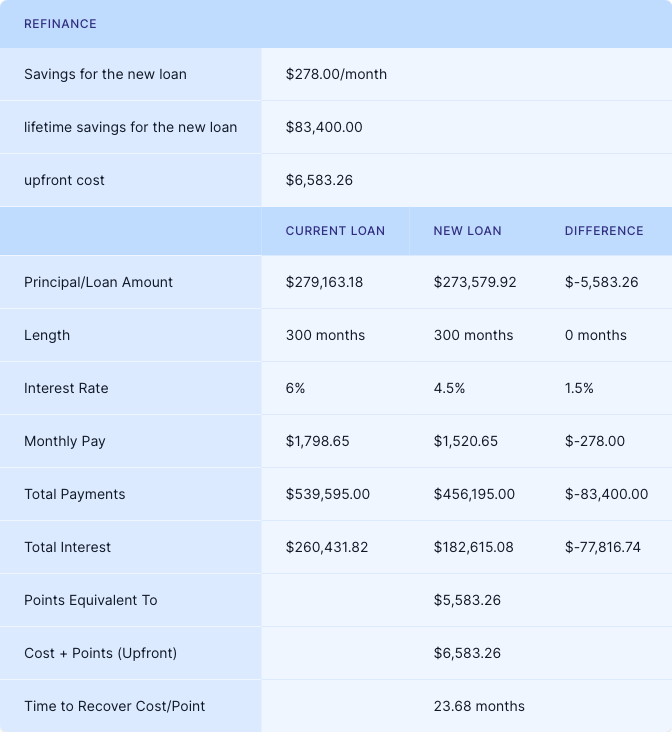This screenshot has width=672, height=732.
Task: Select new loan principal $273,579.92
Action: [x=475, y=282]
